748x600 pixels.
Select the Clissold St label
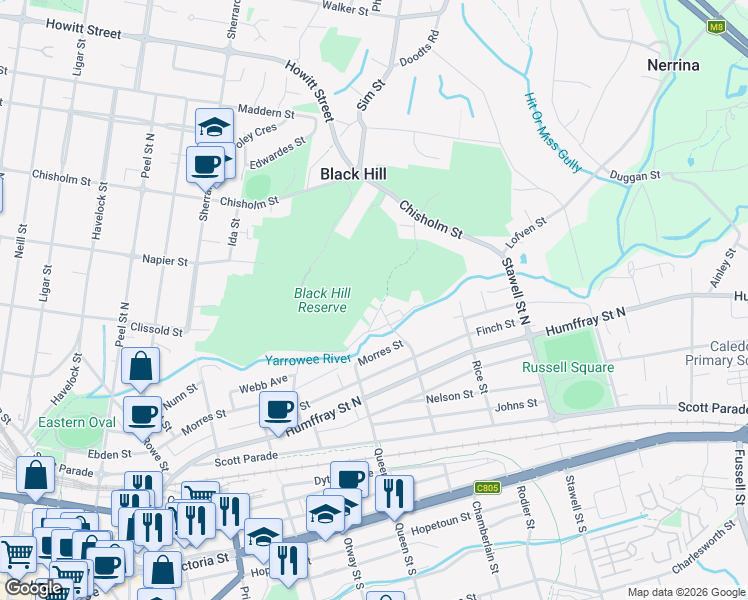pos(156,329)
